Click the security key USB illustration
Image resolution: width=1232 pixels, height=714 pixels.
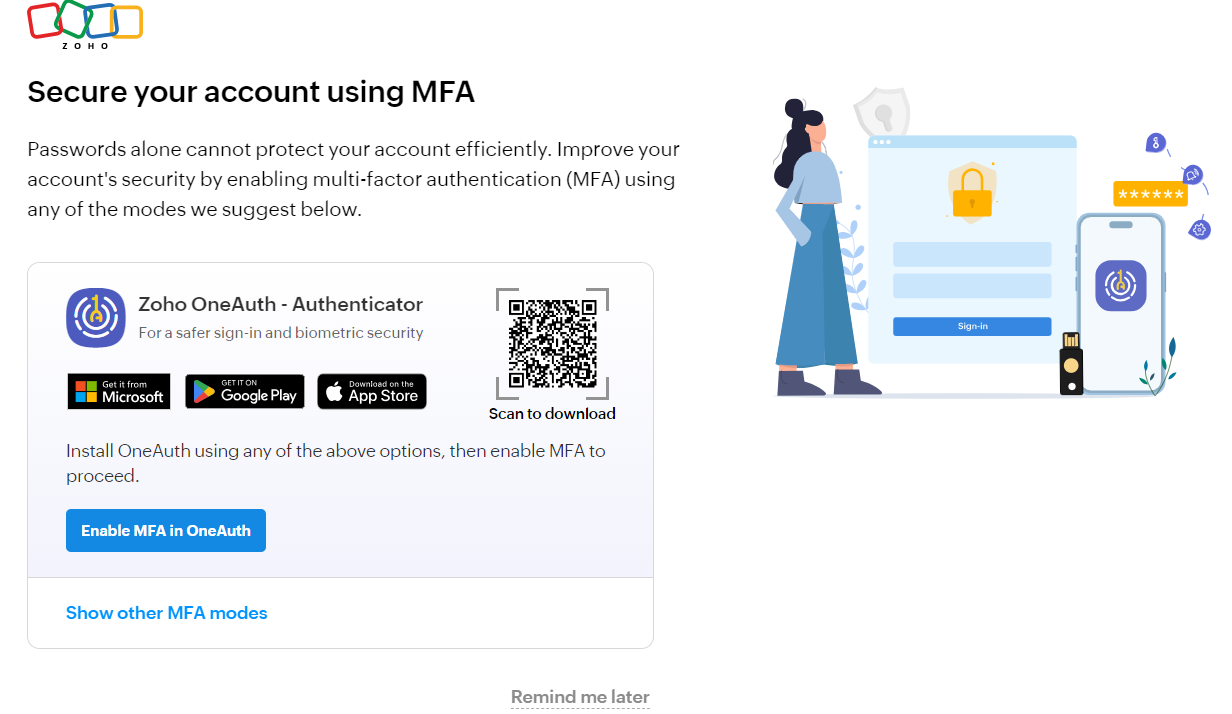[x=1071, y=364]
